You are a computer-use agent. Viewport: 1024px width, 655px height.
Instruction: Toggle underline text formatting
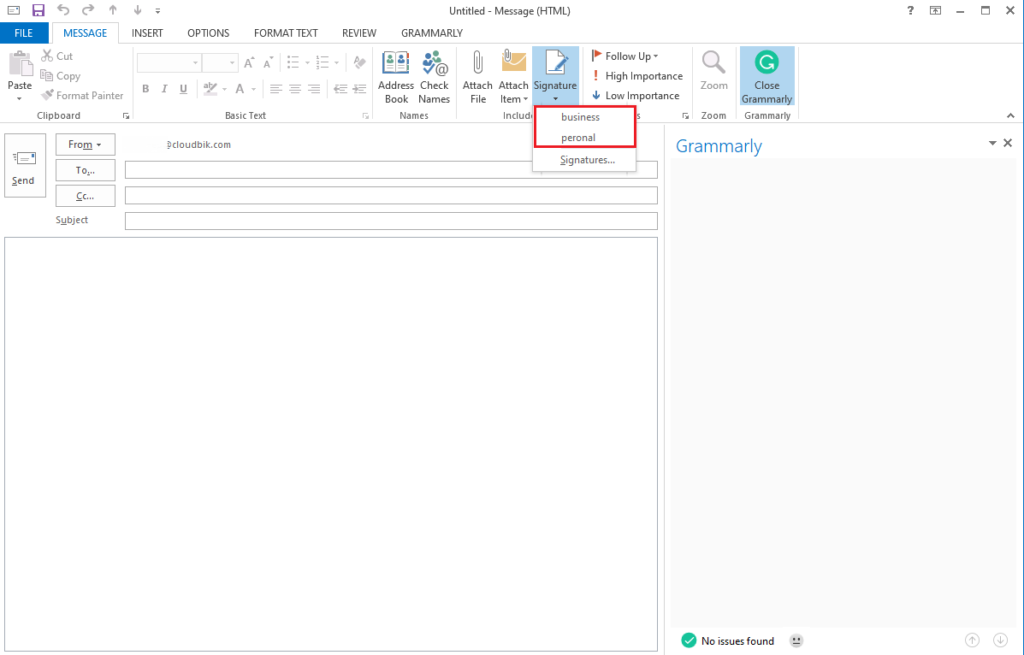pos(182,88)
